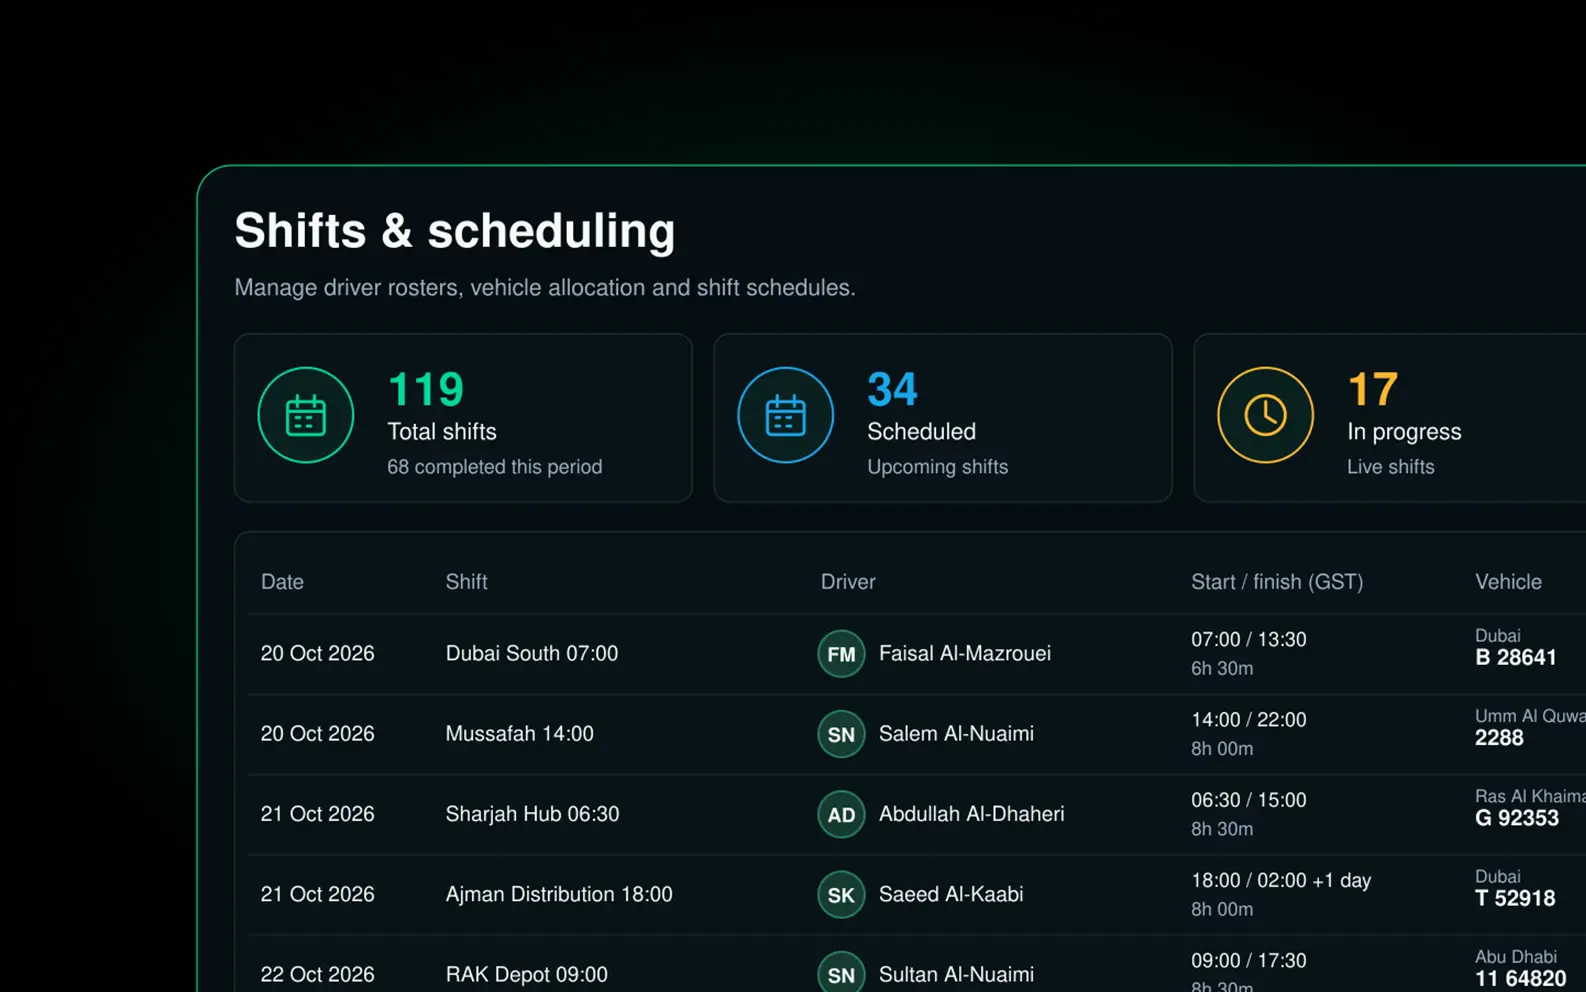The height and width of the screenshot is (992, 1586).
Task: Click driver name Salem Al-Nuaimi
Action: (956, 734)
